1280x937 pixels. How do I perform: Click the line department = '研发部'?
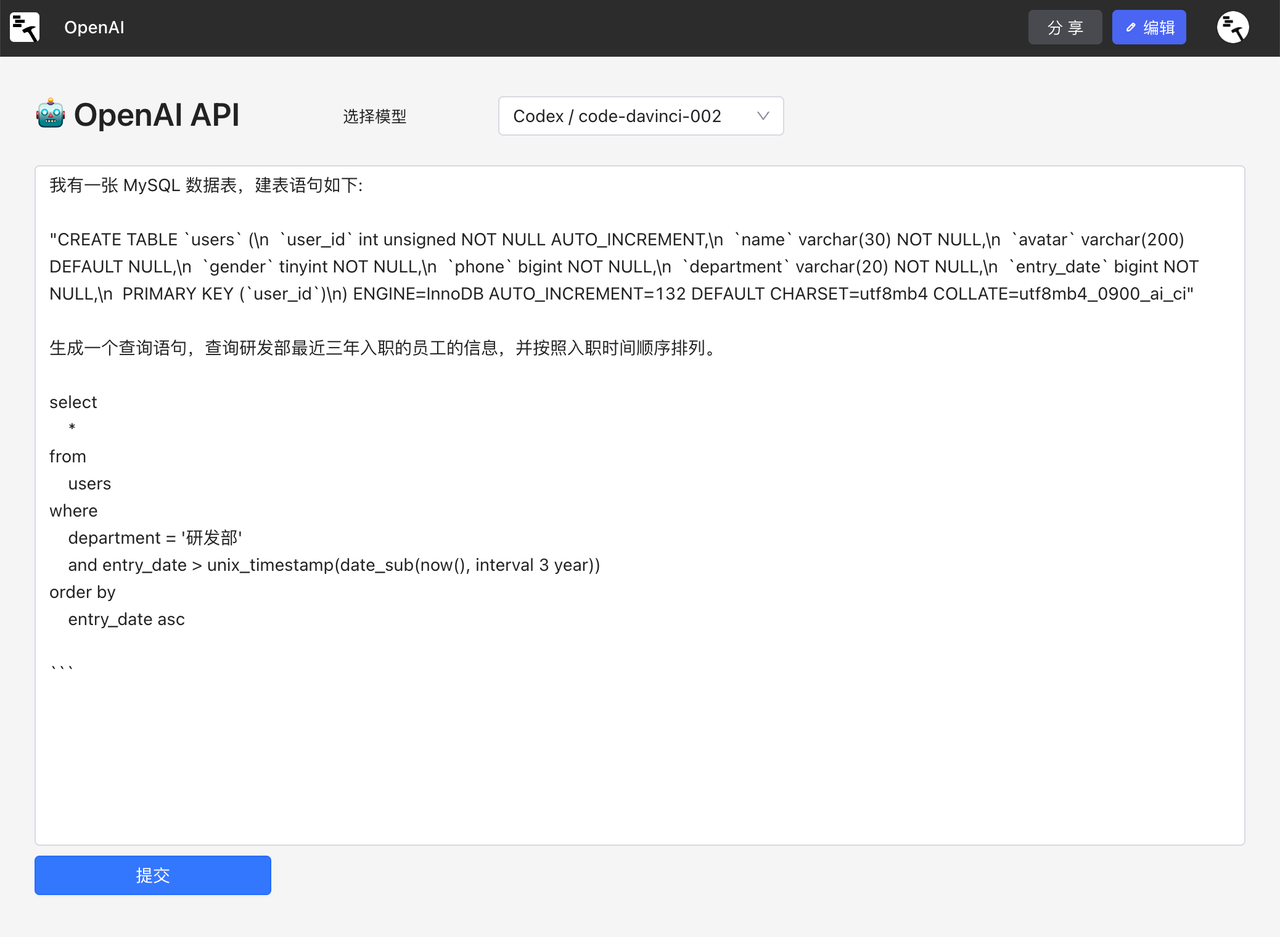pos(155,538)
